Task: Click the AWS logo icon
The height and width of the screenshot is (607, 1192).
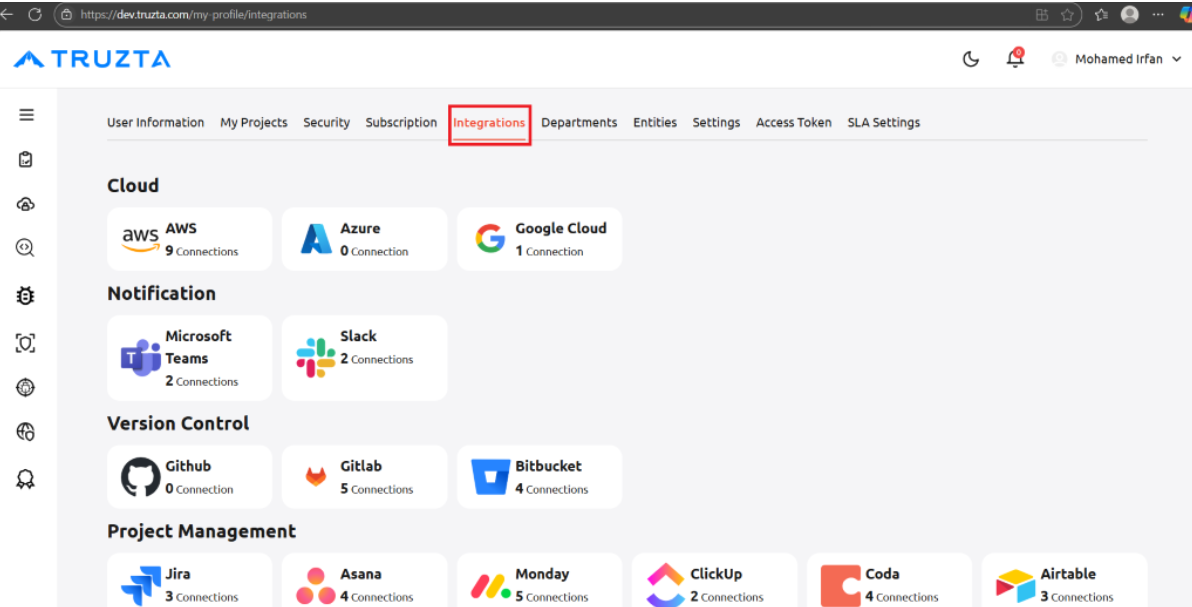Action: (141, 240)
